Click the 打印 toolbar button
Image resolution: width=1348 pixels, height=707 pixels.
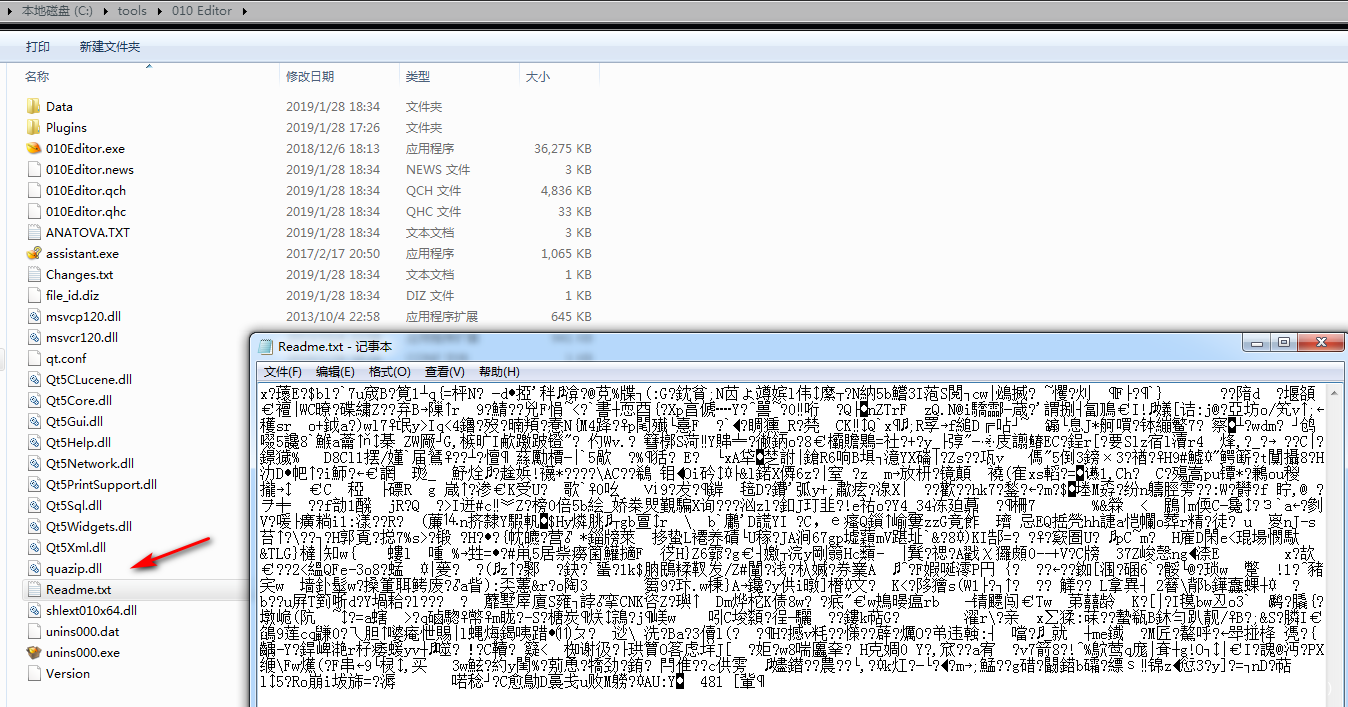pos(38,47)
